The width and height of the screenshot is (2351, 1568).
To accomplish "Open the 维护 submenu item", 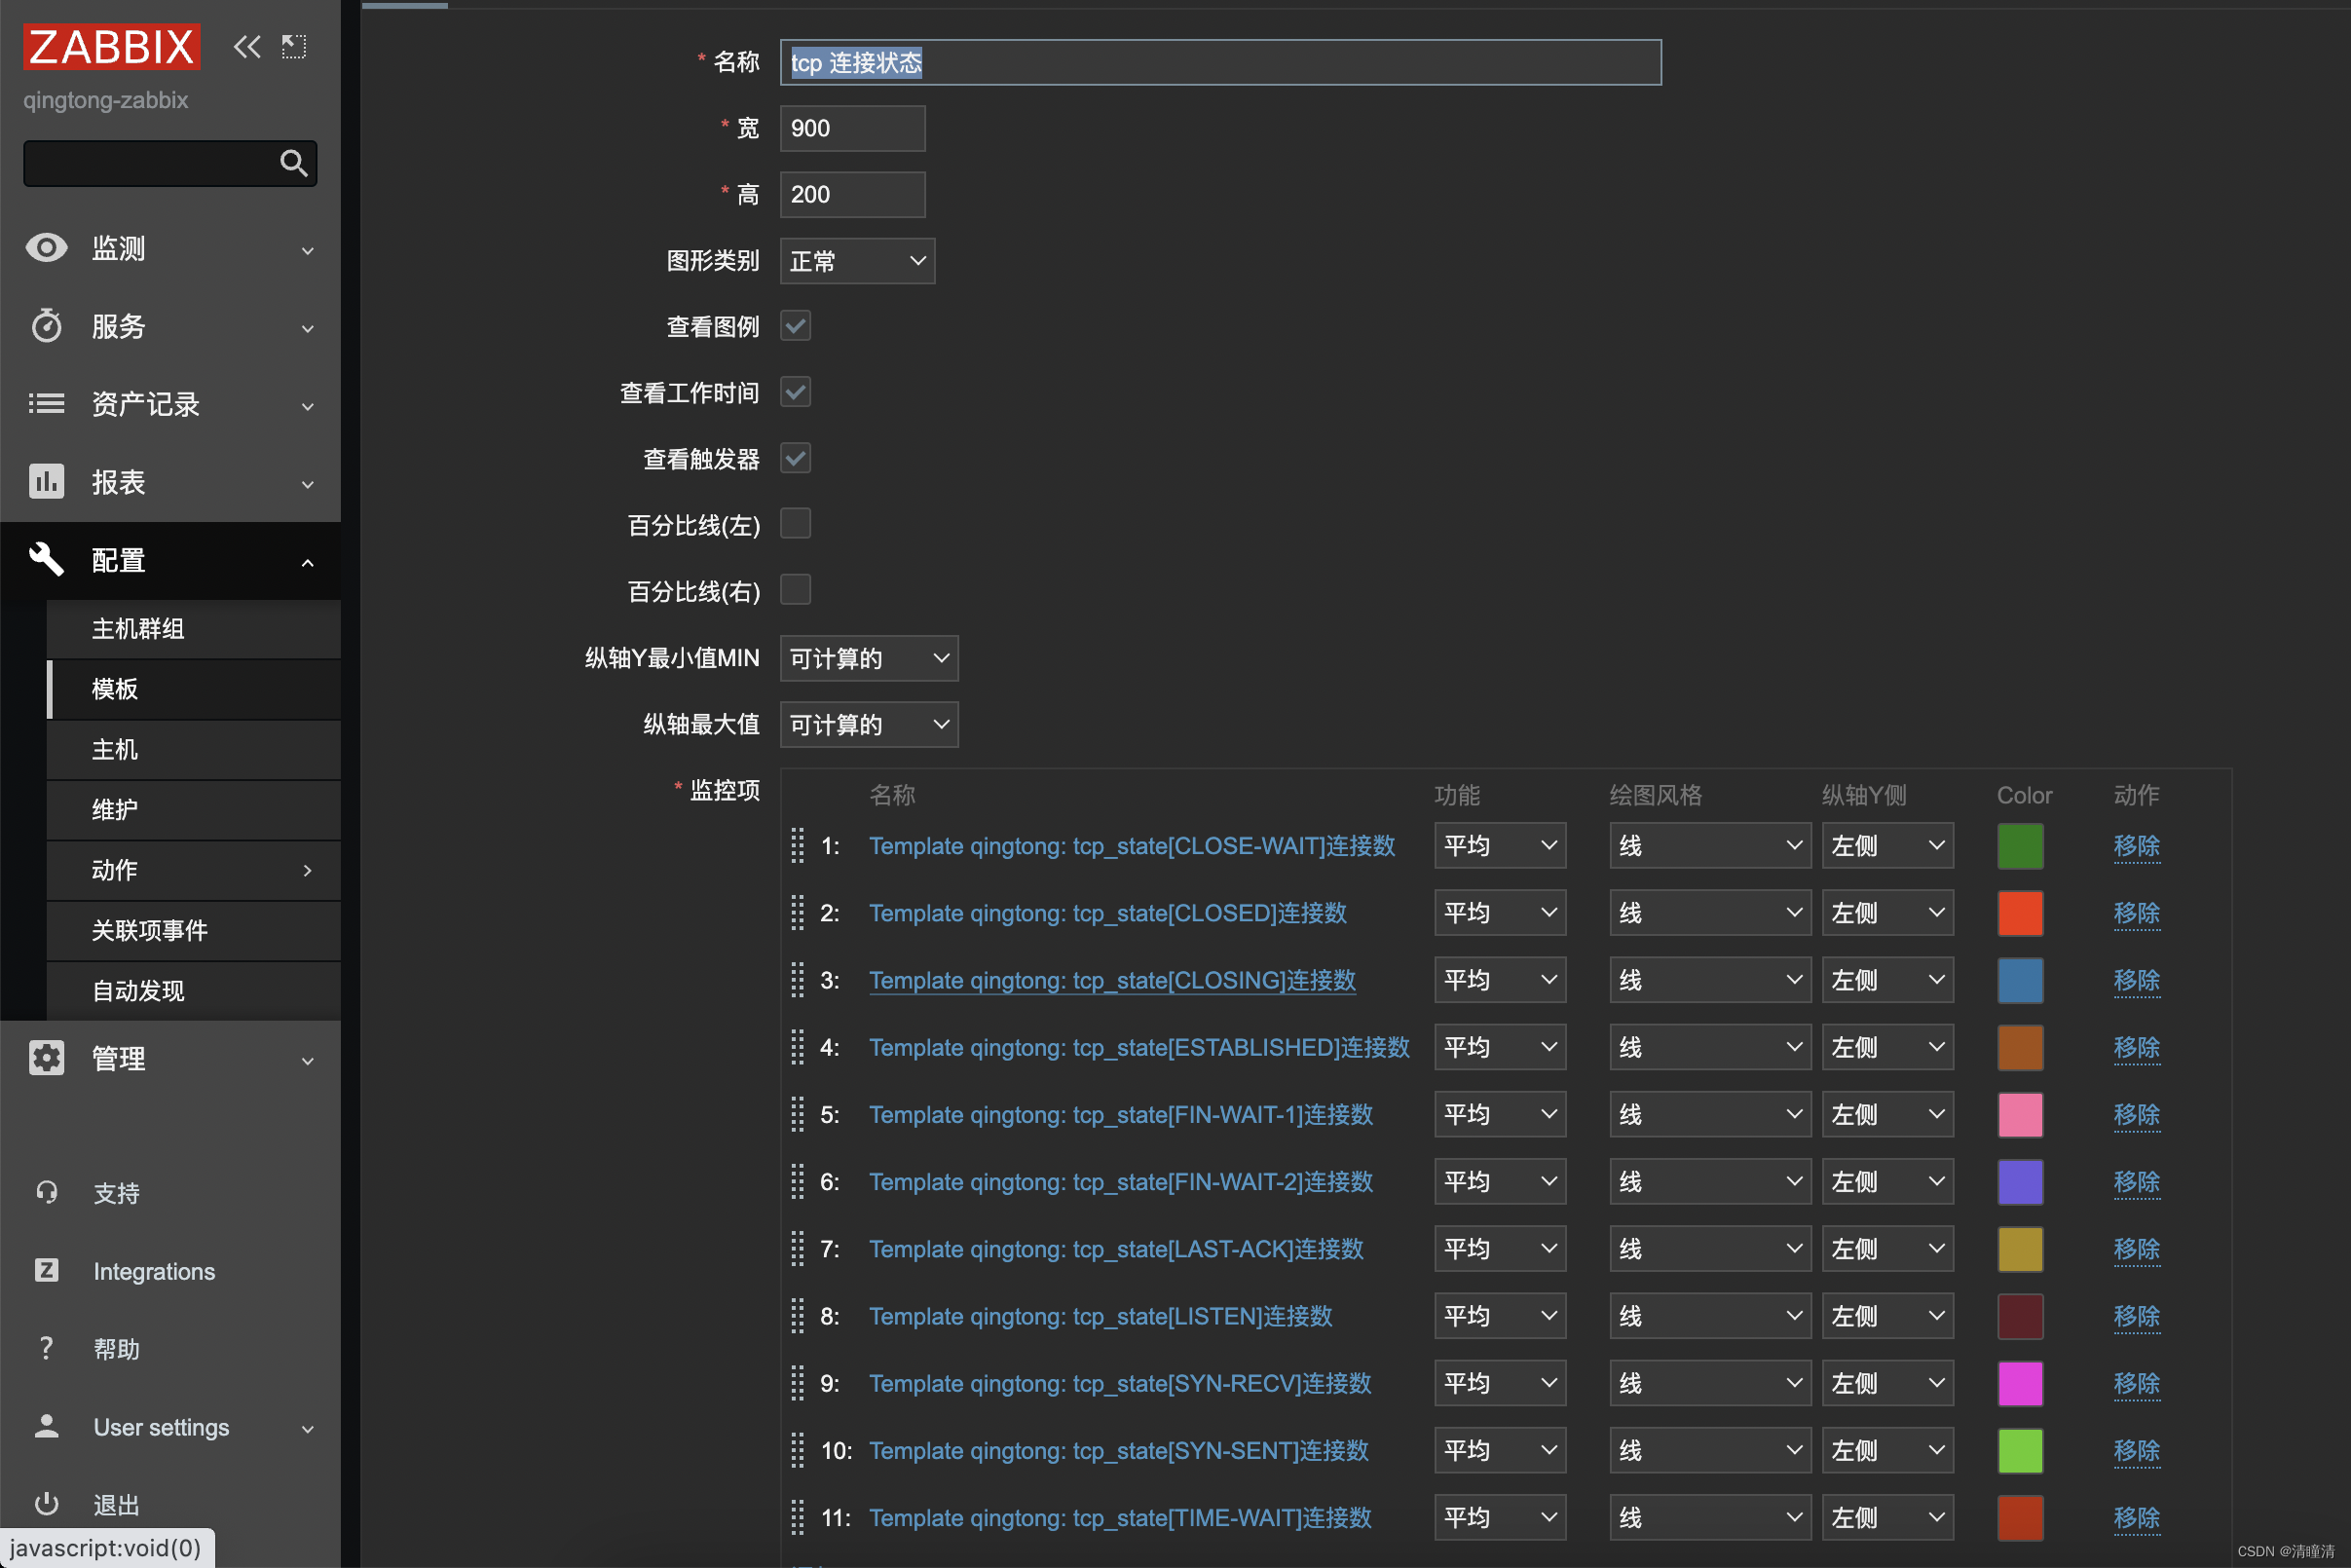I will coord(194,810).
